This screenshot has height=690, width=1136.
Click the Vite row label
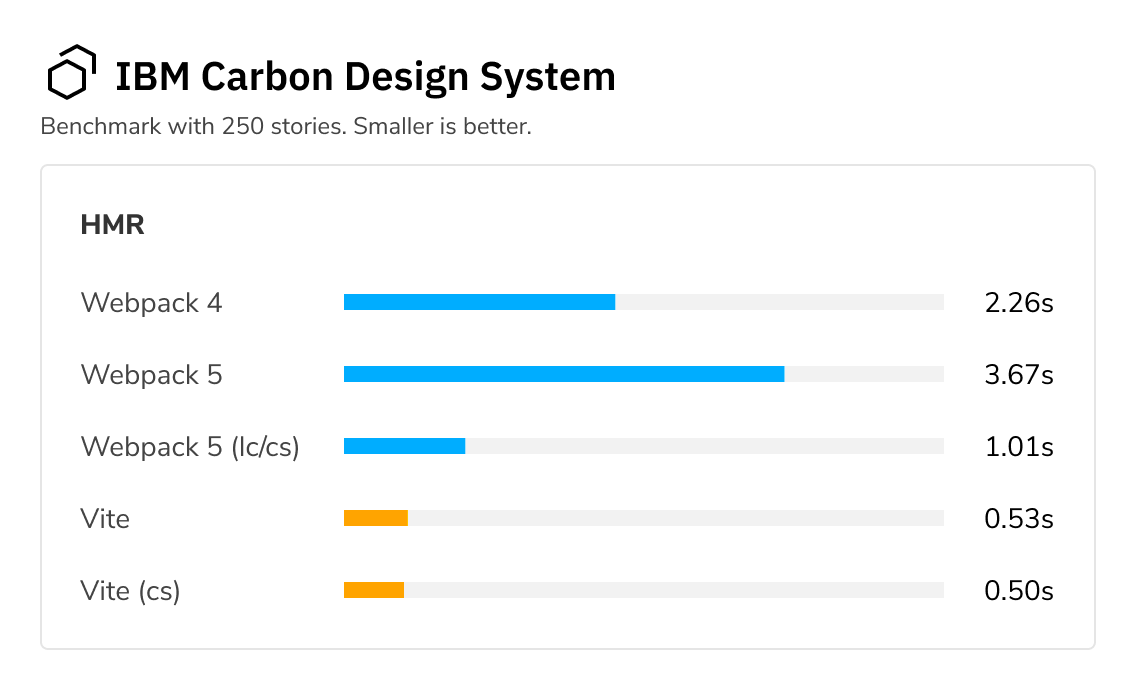[105, 518]
